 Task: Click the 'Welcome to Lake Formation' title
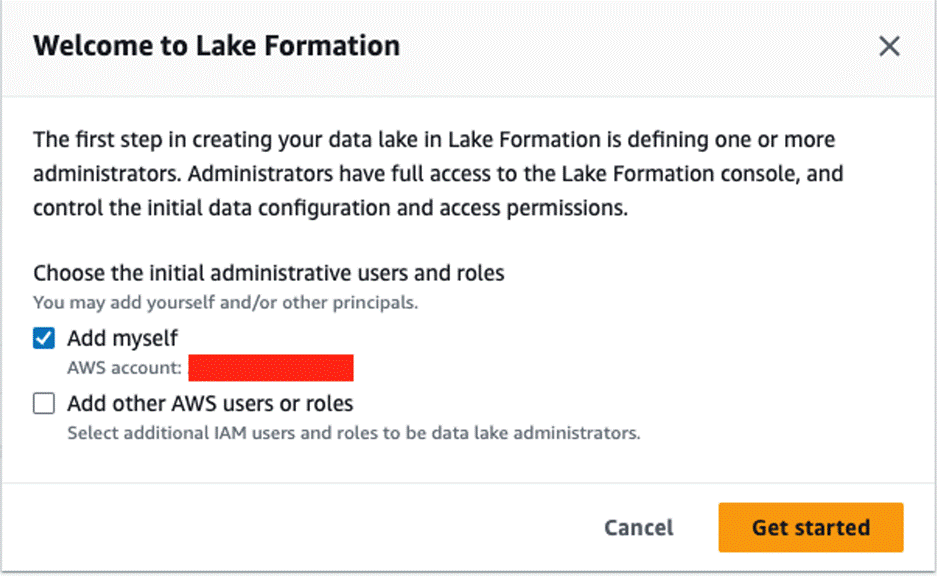pos(216,46)
